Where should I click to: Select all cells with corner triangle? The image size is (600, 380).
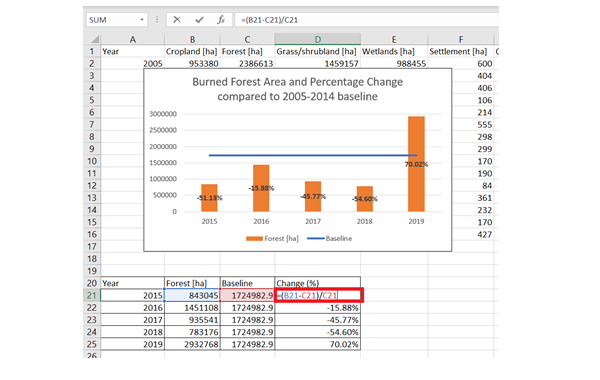point(94,39)
